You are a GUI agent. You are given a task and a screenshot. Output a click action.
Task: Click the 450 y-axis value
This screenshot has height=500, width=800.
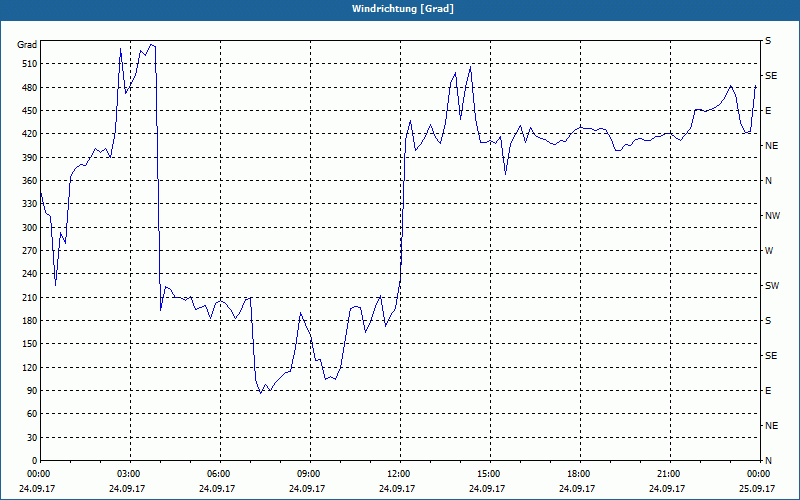(x=30, y=111)
